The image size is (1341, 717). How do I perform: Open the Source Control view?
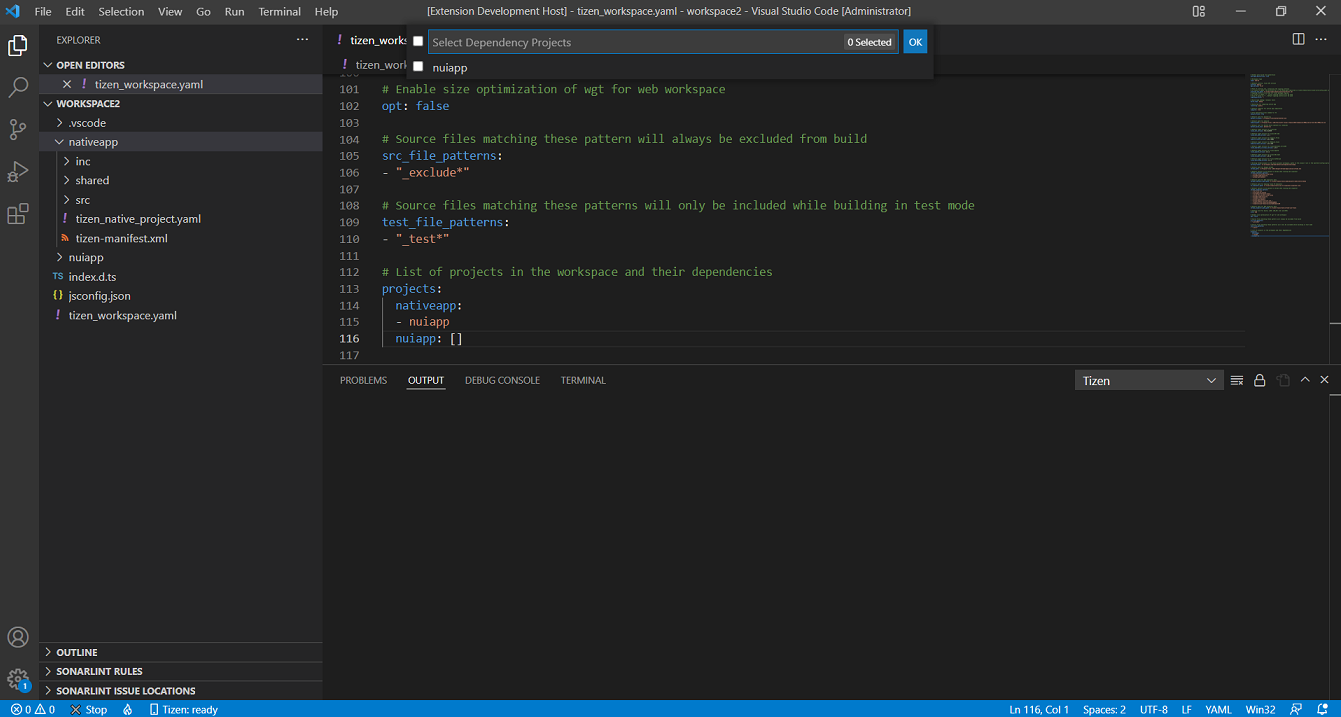coord(18,129)
